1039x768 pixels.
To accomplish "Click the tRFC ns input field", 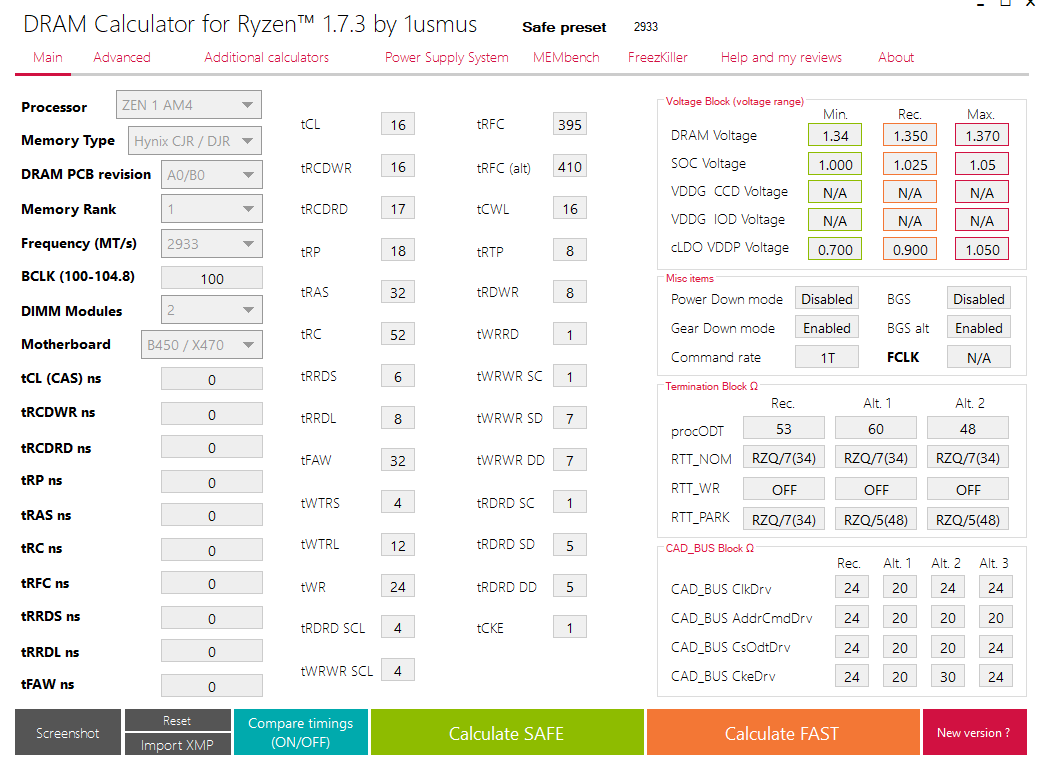I will [211, 583].
